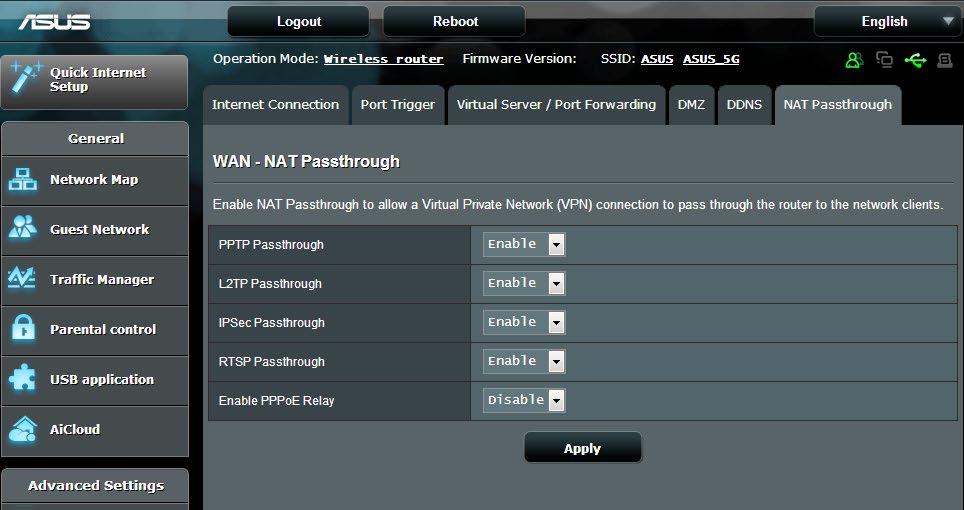Open the L2TP Passthrough dropdown
964x510 pixels.
pos(524,283)
